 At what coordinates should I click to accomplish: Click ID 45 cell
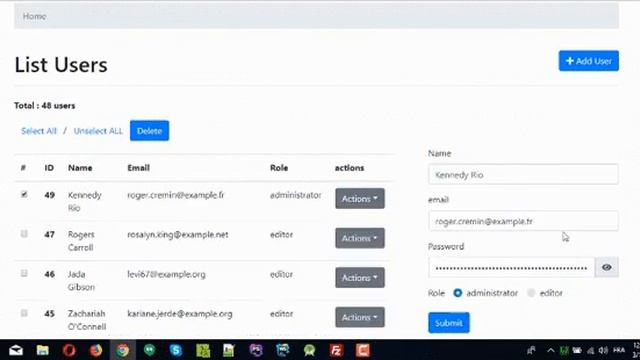click(49, 314)
